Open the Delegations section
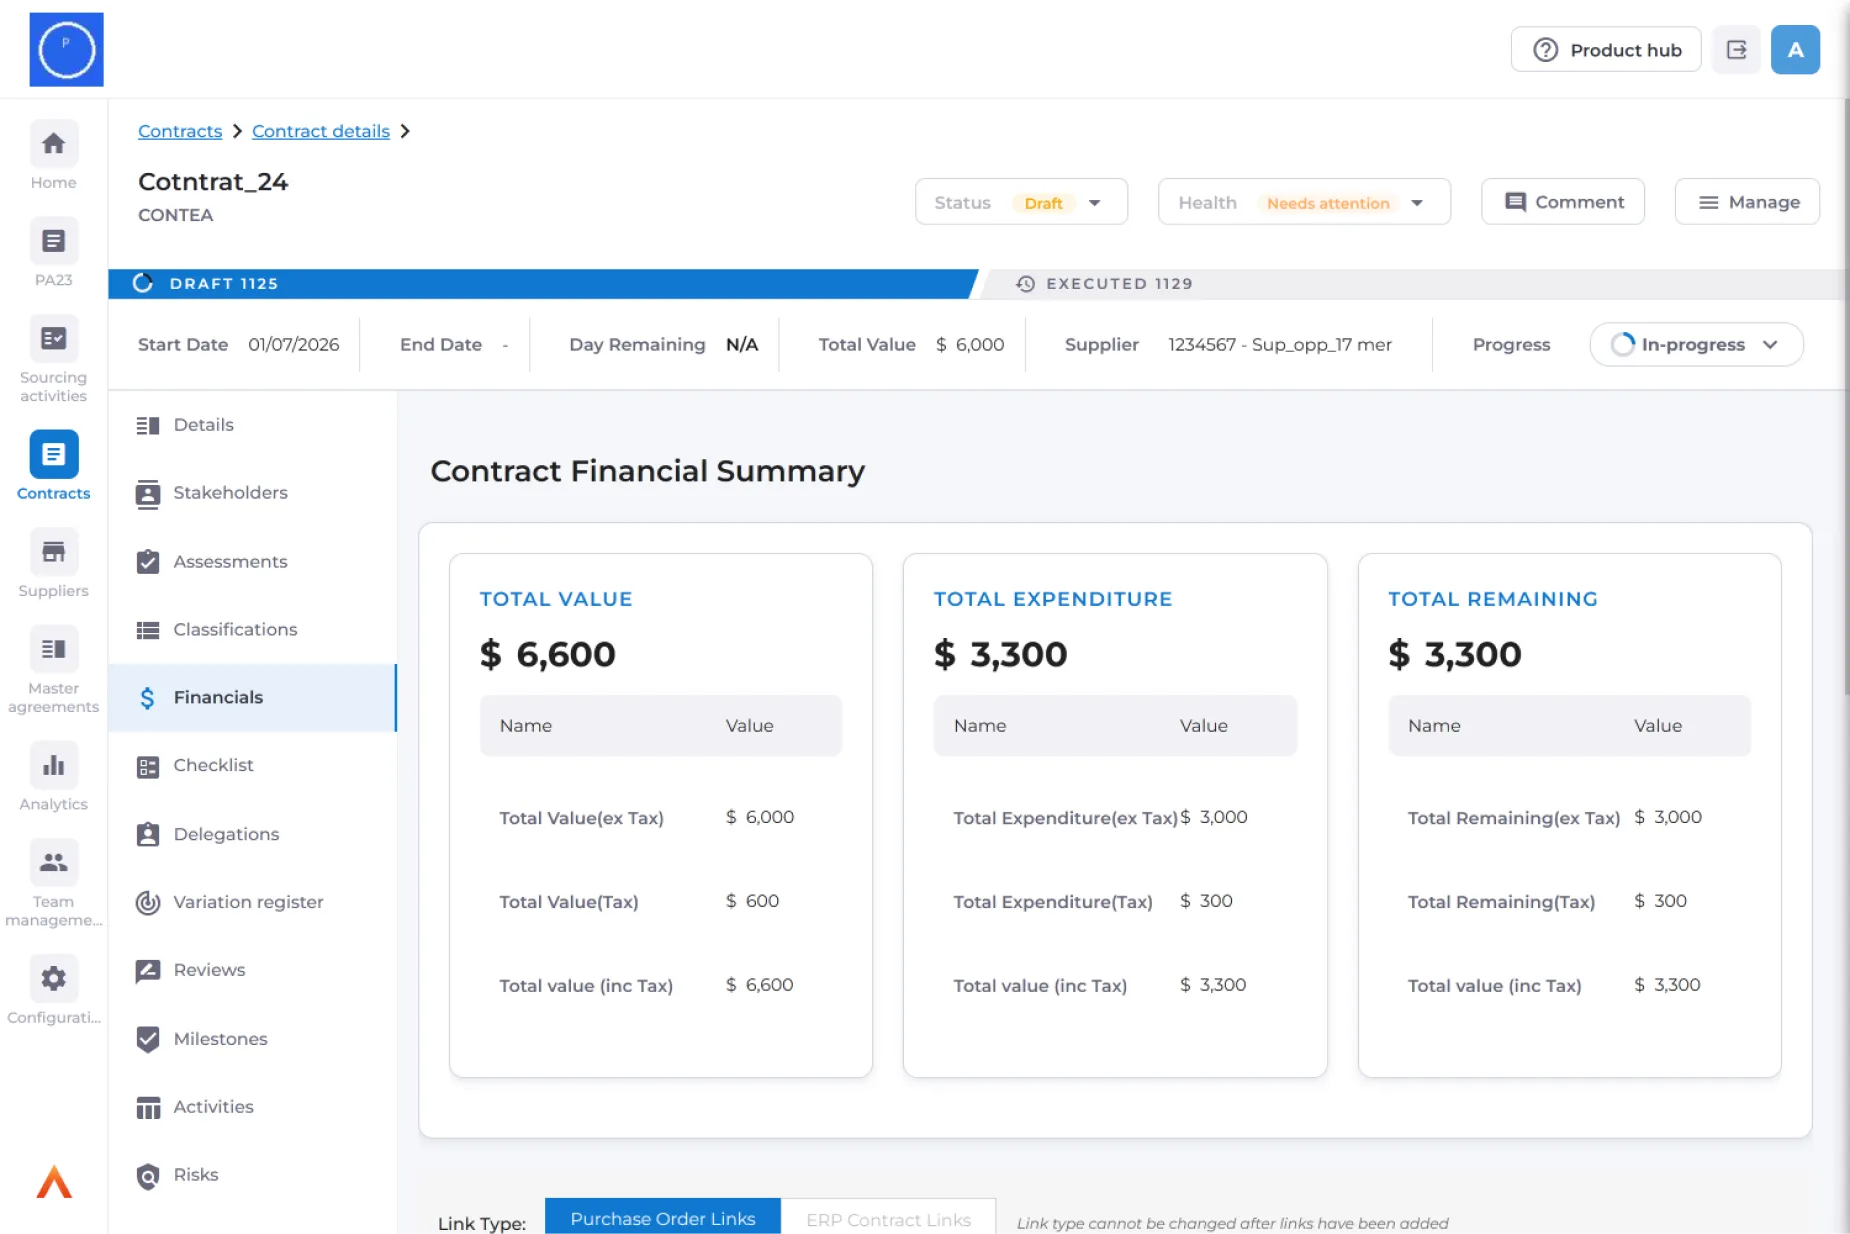 point(252,834)
